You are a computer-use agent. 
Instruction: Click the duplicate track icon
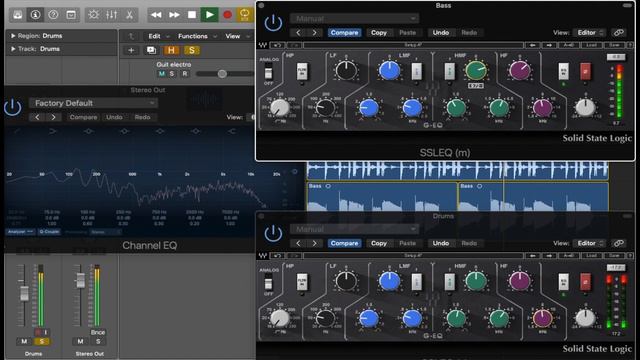coord(151,50)
